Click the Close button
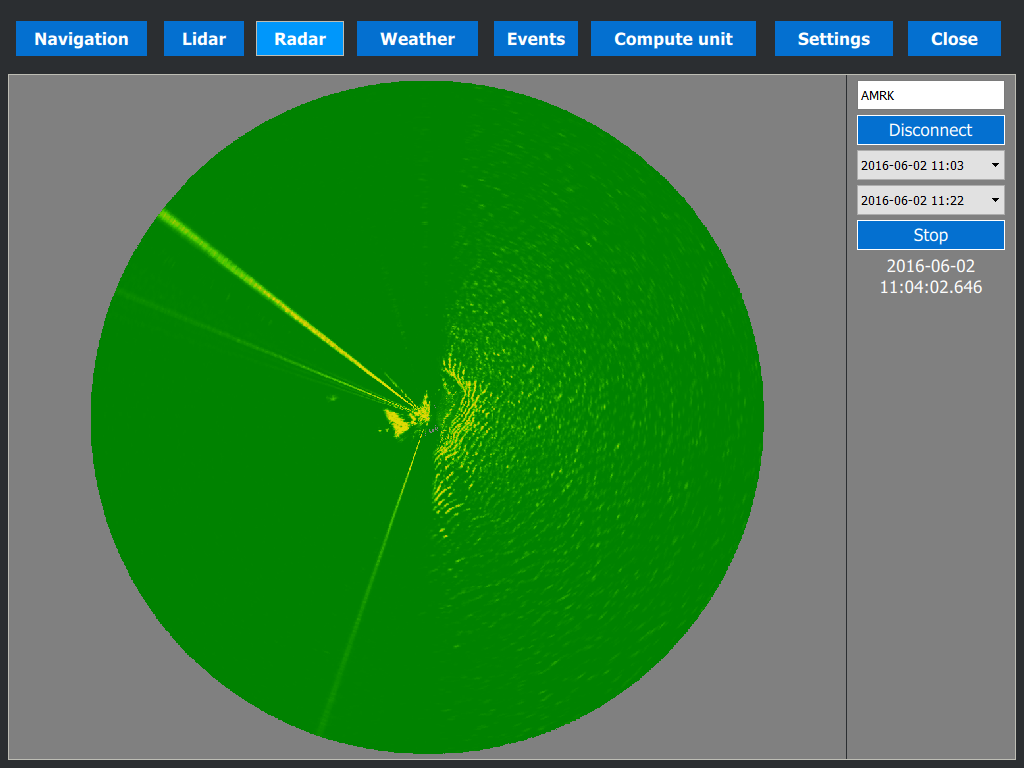 click(954, 39)
